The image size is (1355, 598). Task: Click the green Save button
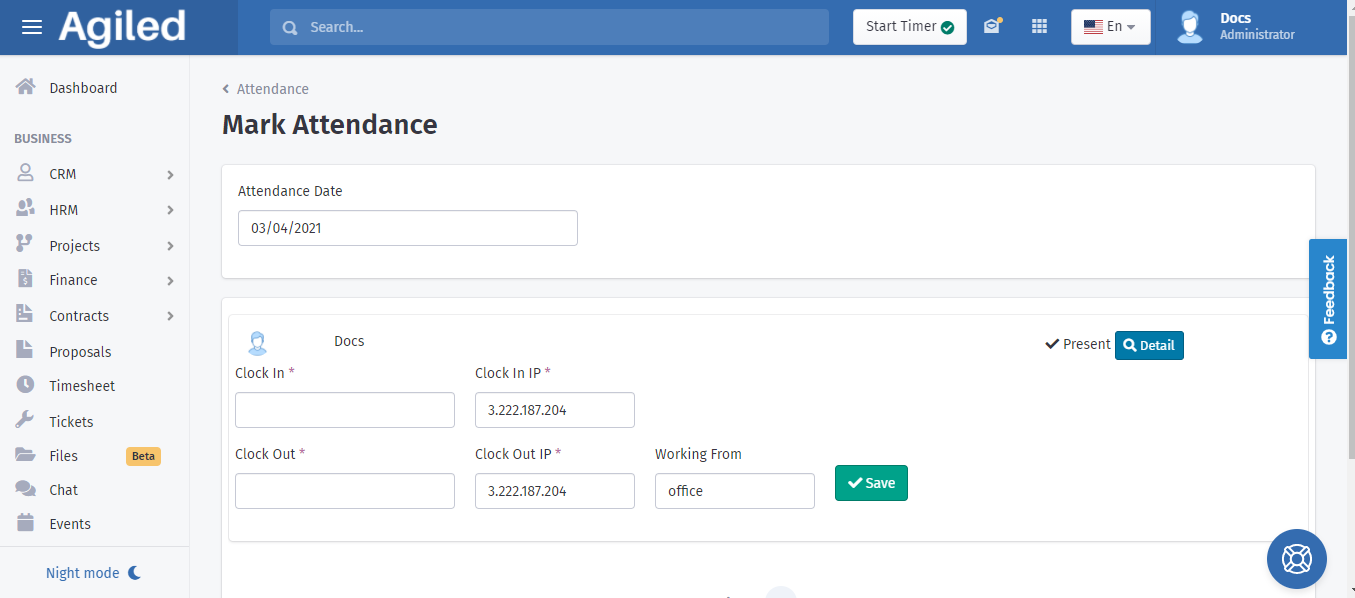[x=871, y=483]
